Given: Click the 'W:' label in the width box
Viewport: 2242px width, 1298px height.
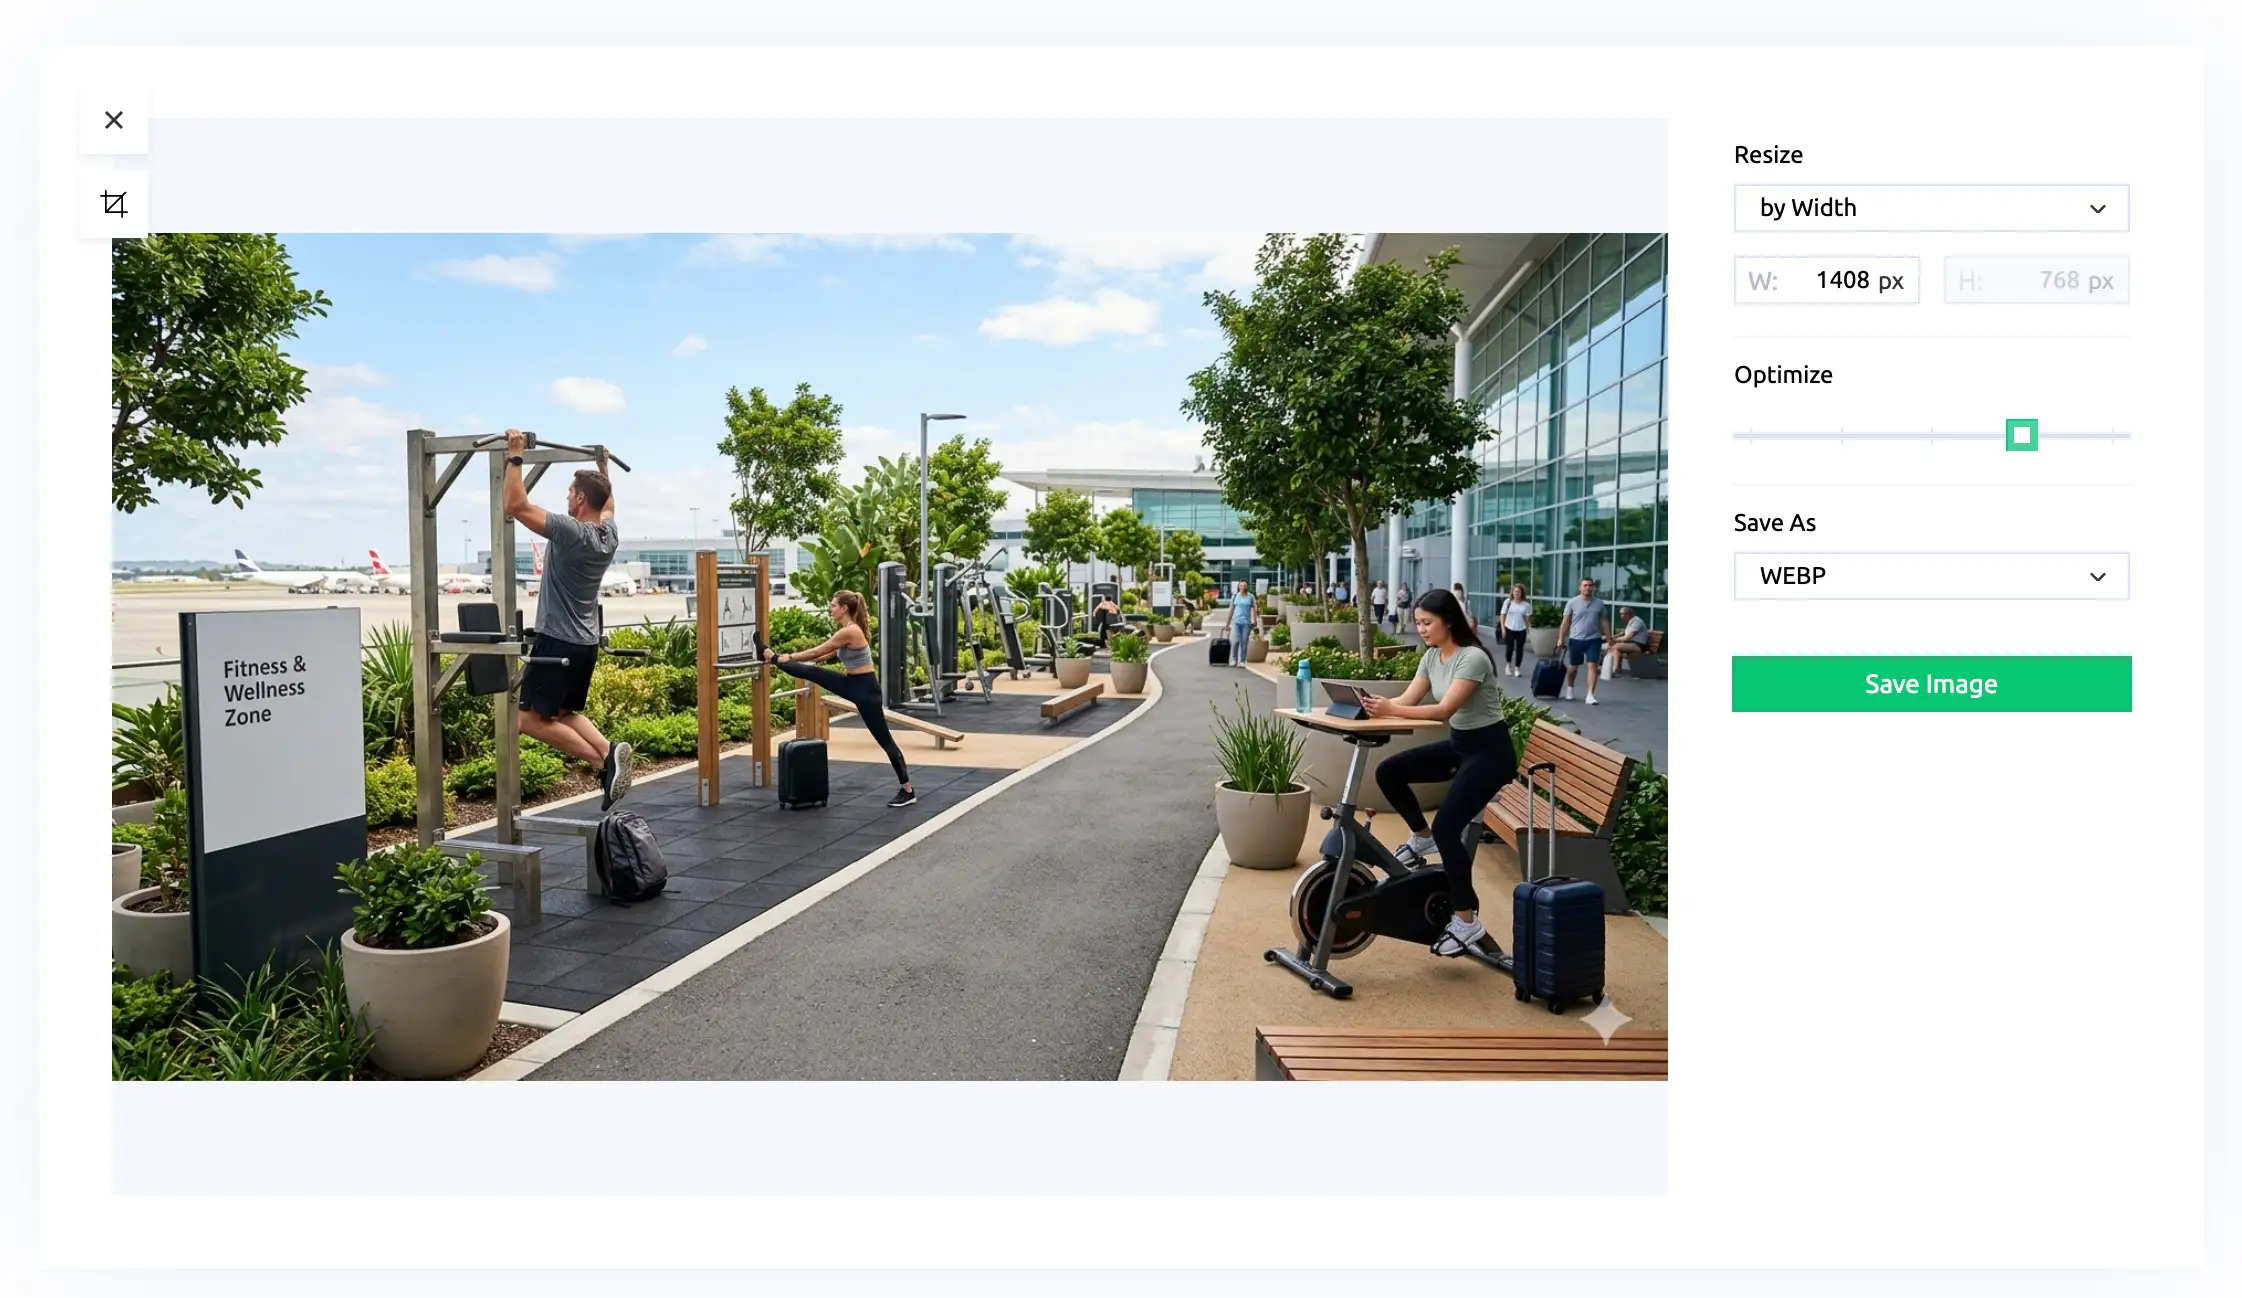Looking at the screenshot, I should click(1762, 281).
